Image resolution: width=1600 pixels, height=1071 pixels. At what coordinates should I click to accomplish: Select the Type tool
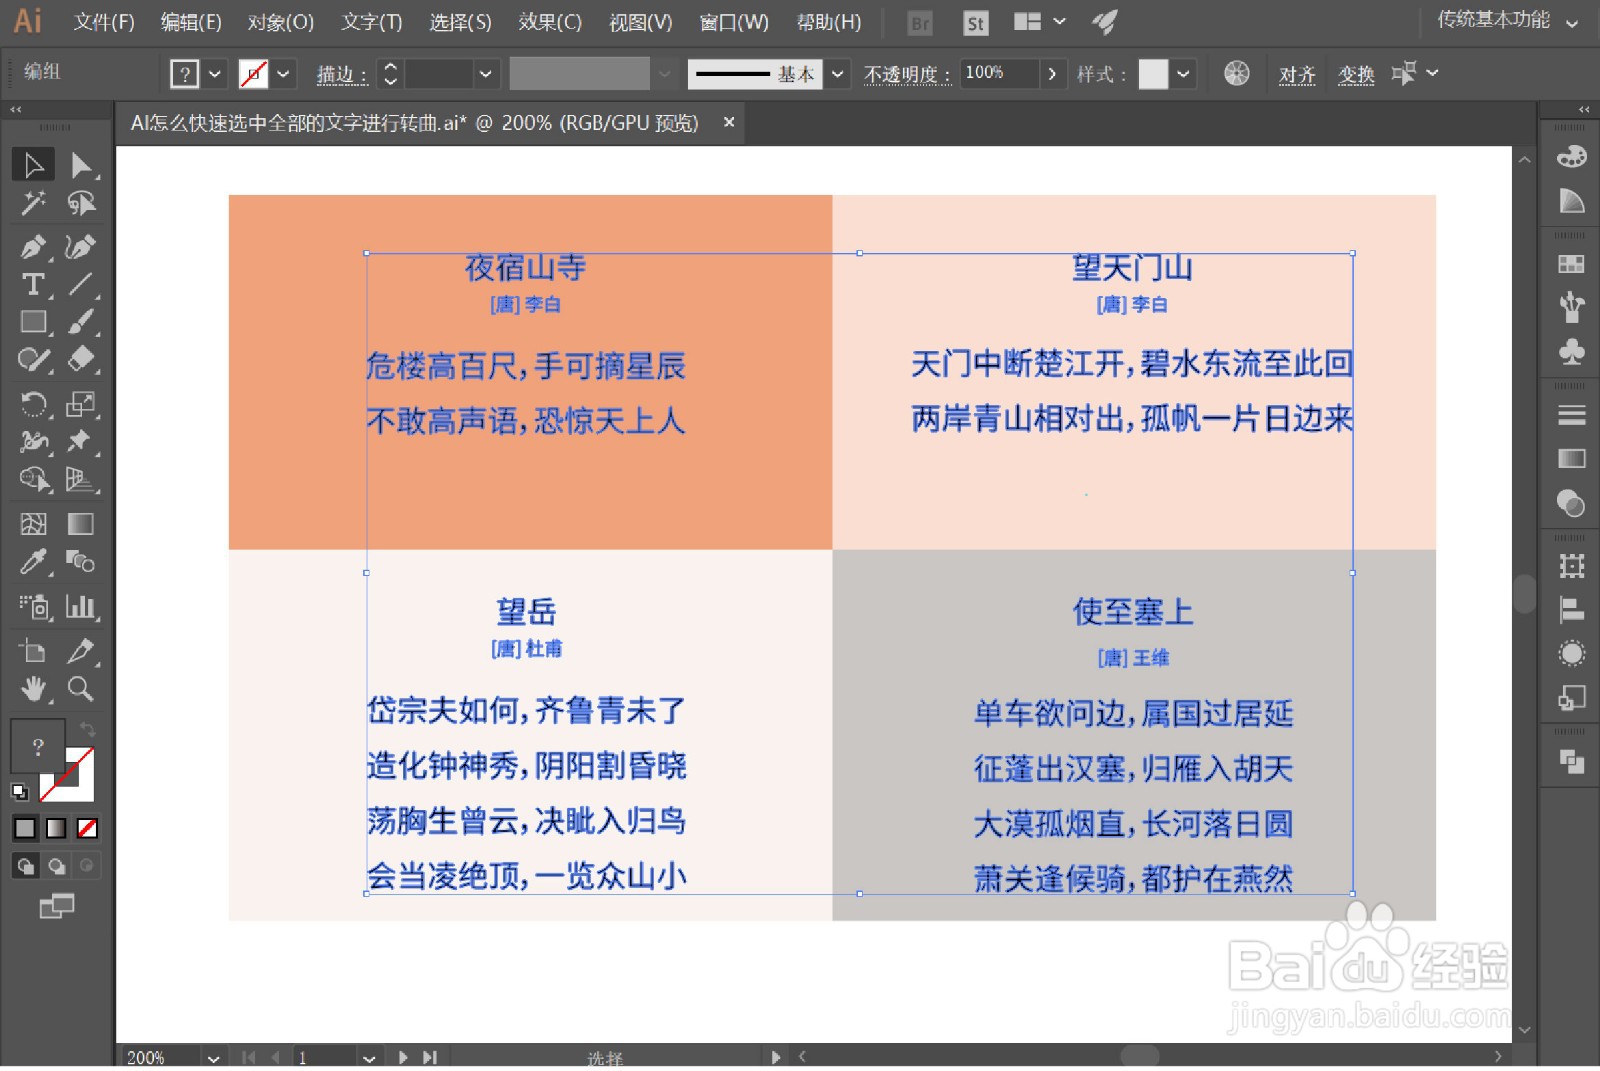33,285
